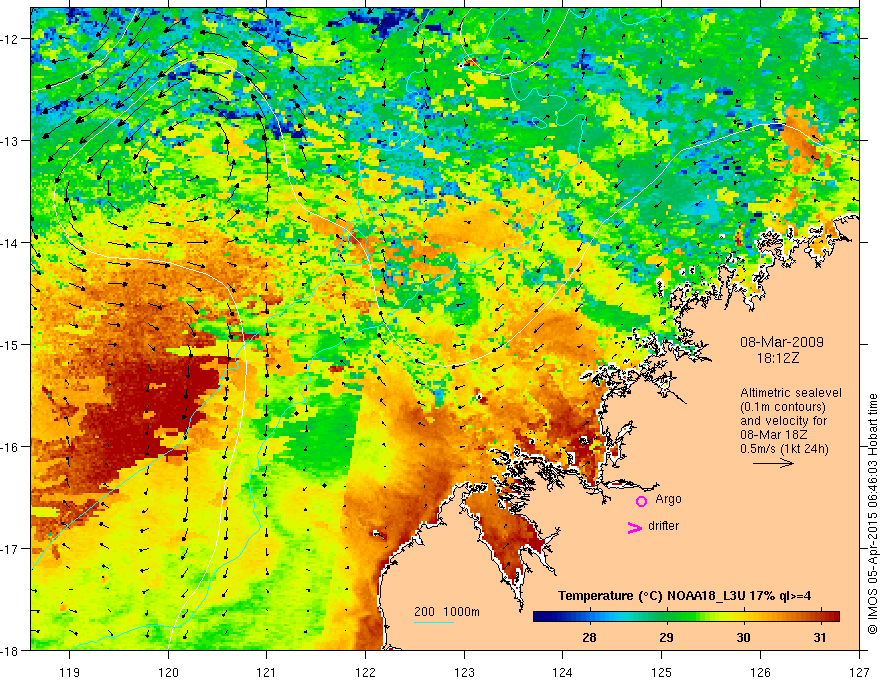Screen dimensions: 880x680
Task: Click longitude axis label 126
Action: (760, 672)
